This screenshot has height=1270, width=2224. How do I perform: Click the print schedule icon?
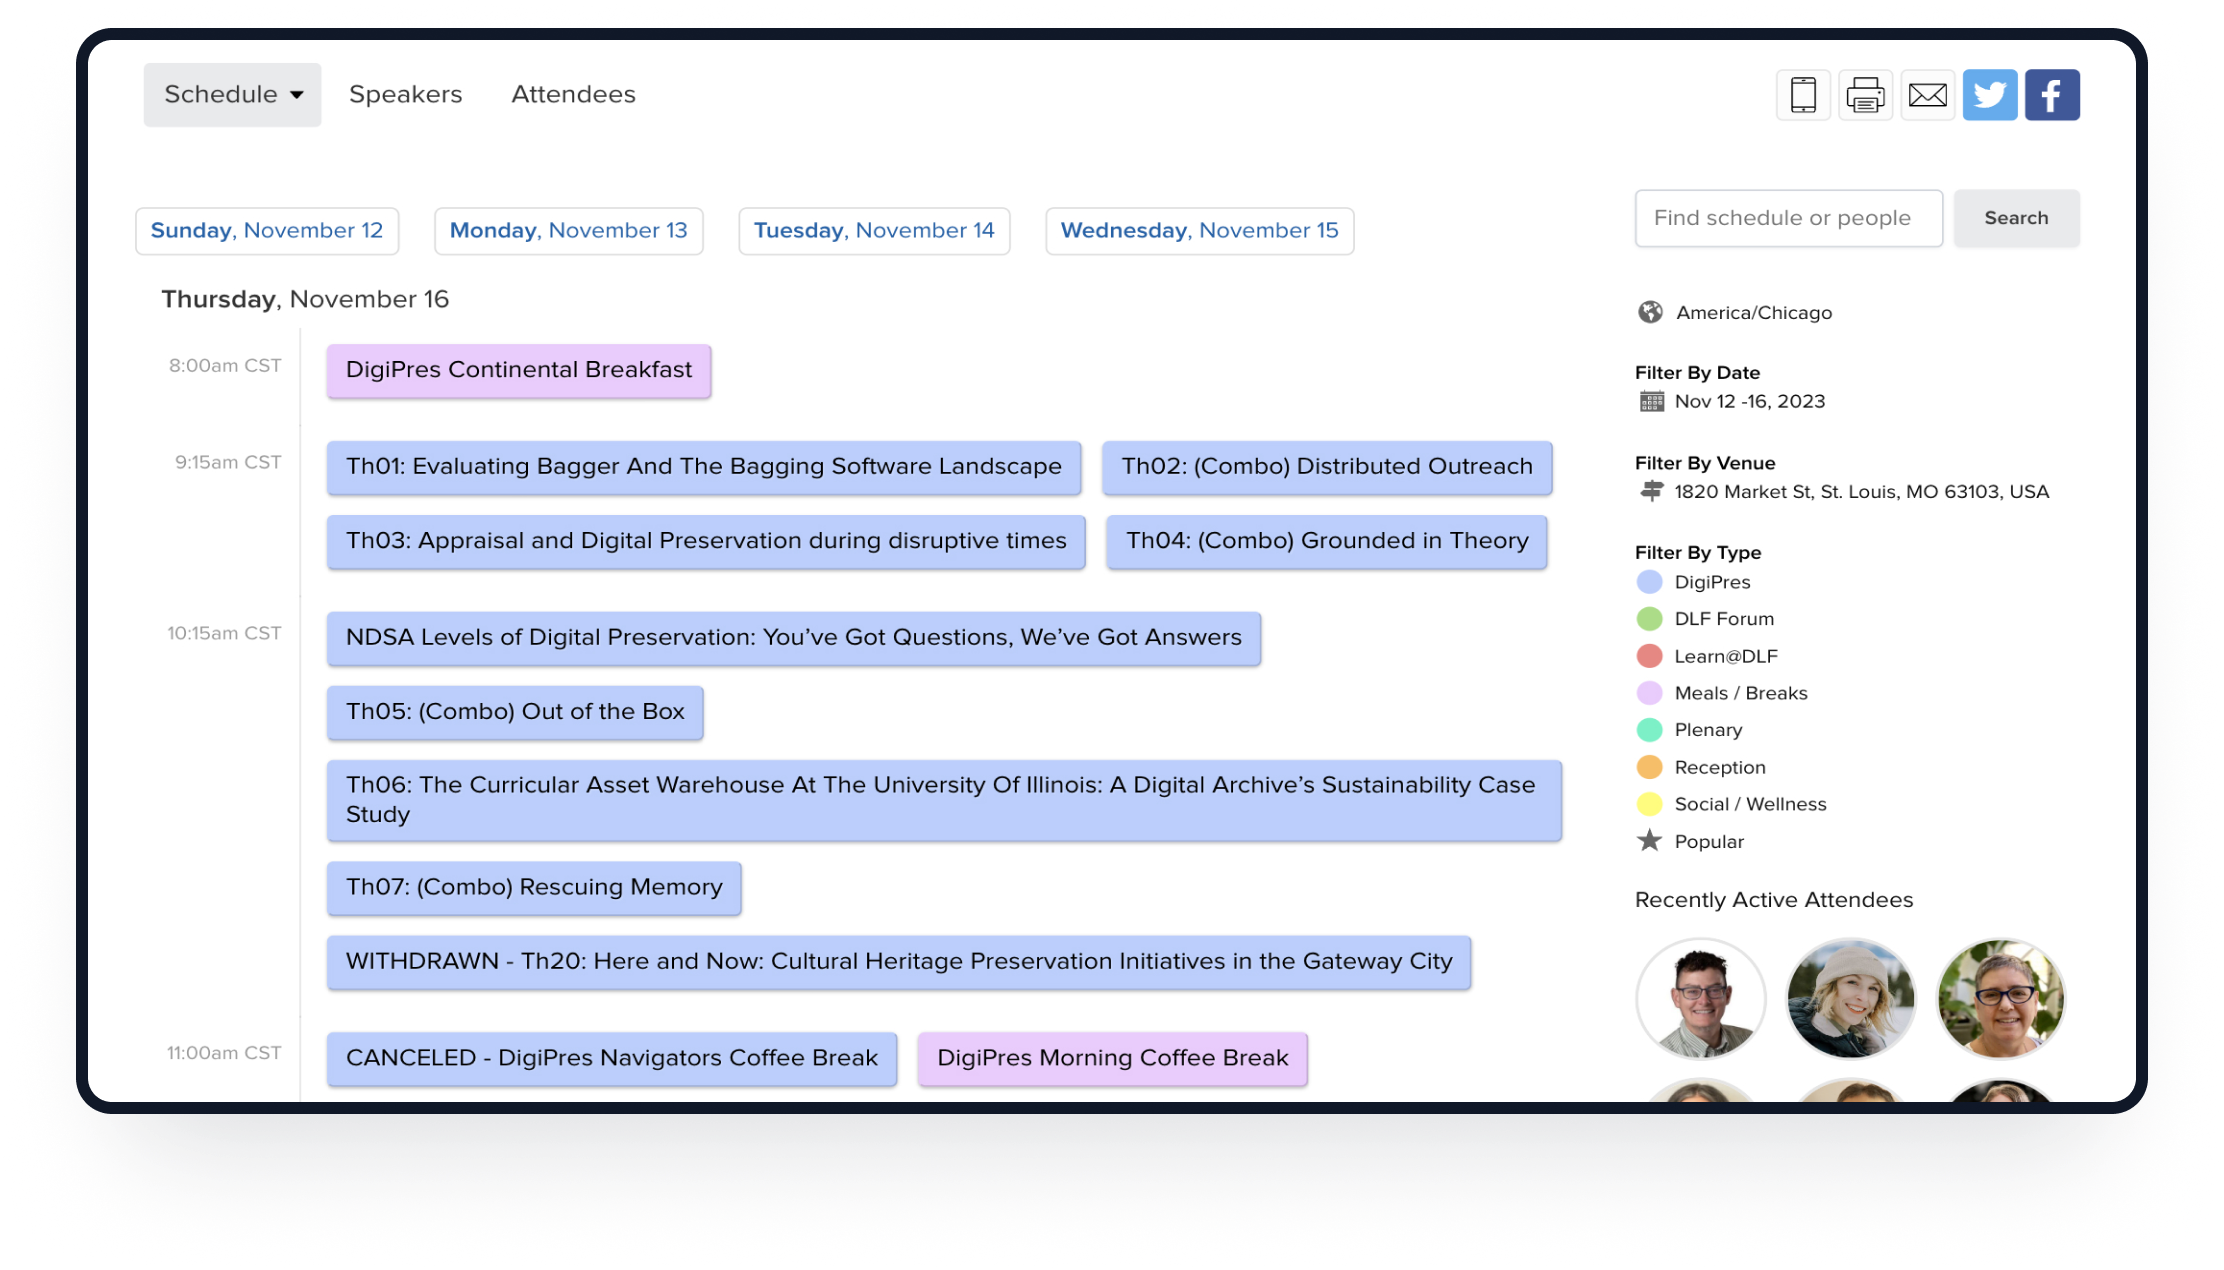[x=1864, y=93]
